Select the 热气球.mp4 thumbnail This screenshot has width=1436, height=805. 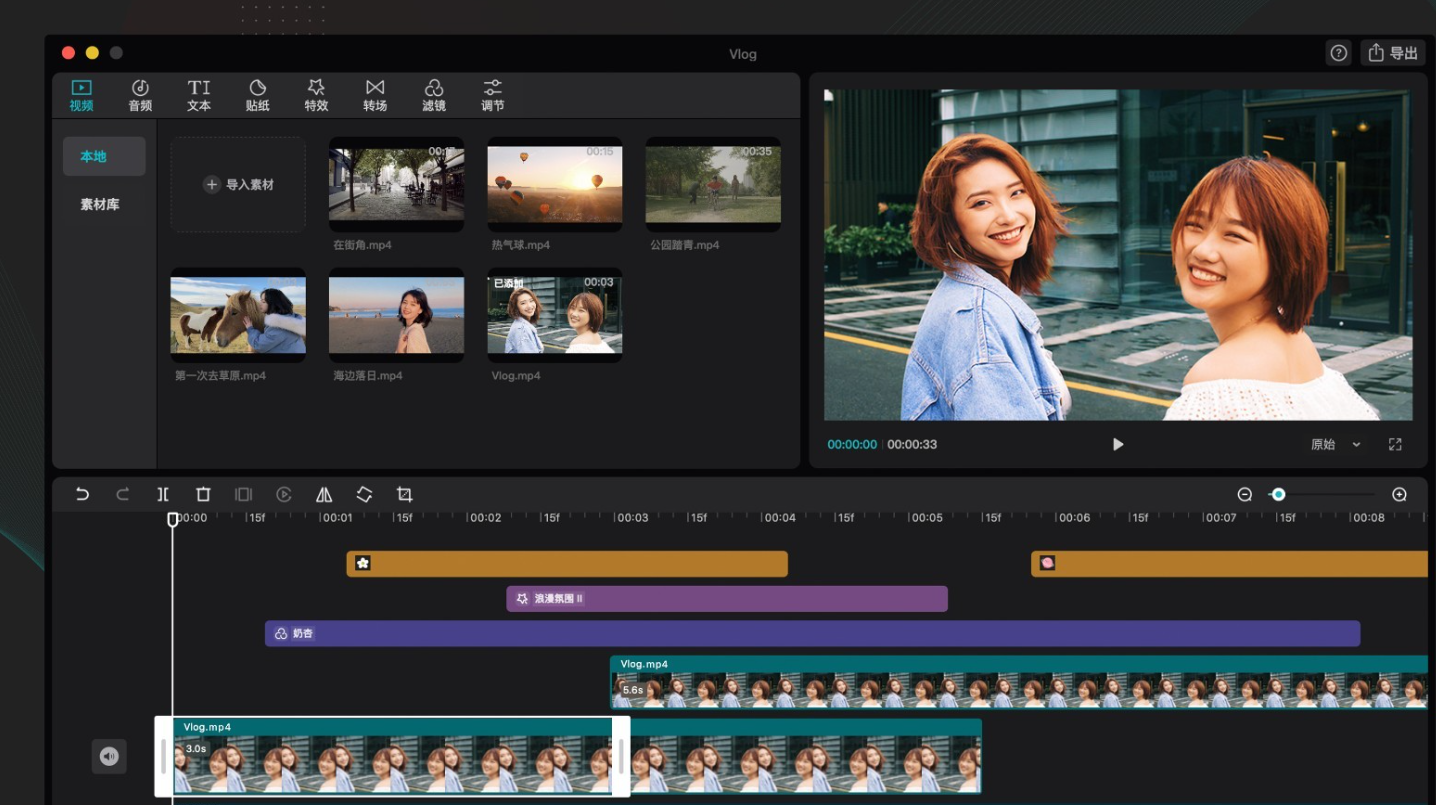click(x=554, y=185)
